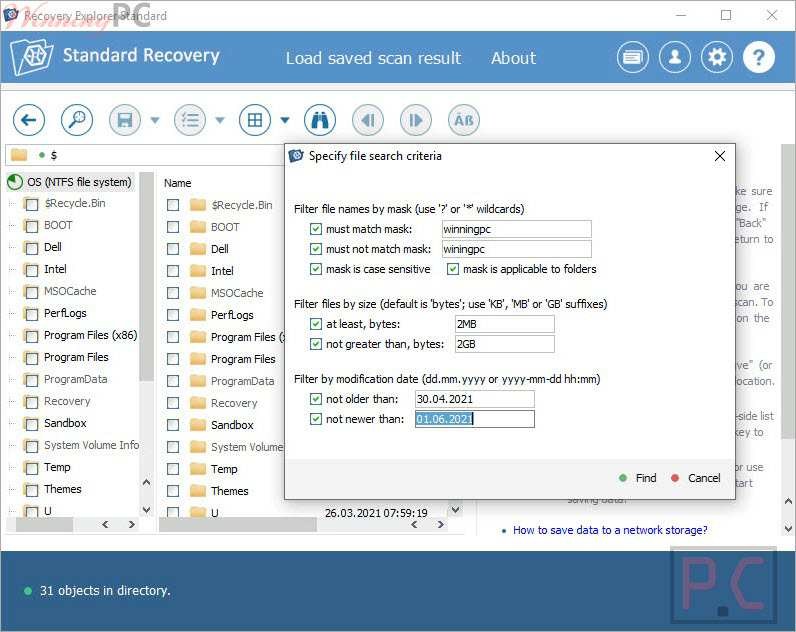The width and height of the screenshot is (796, 632).
Task: Toggle the not older than checkbox
Action: point(316,399)
